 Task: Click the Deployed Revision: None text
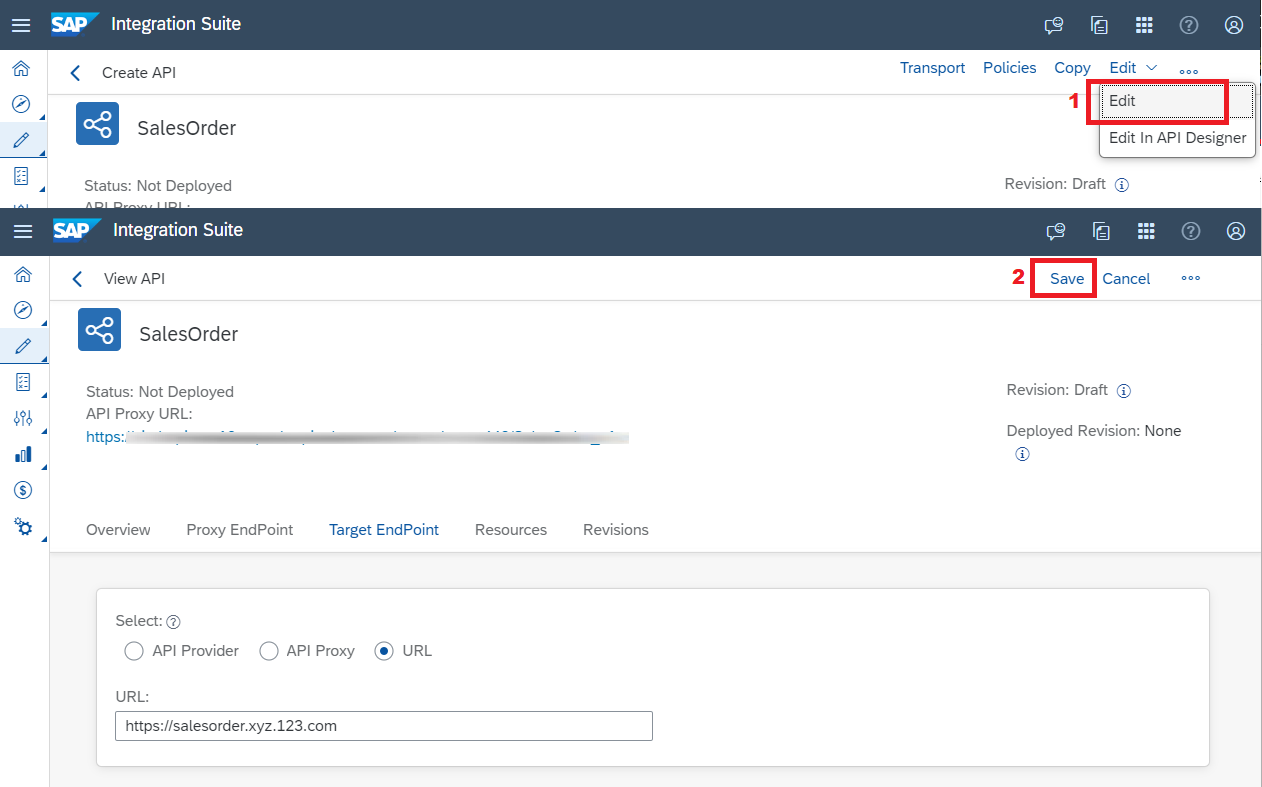(1094, 431)
